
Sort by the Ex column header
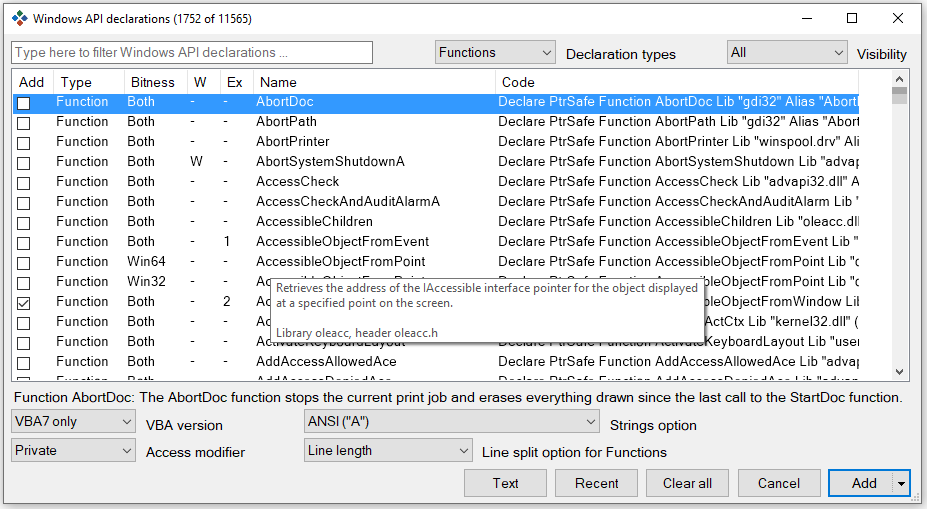236,82
